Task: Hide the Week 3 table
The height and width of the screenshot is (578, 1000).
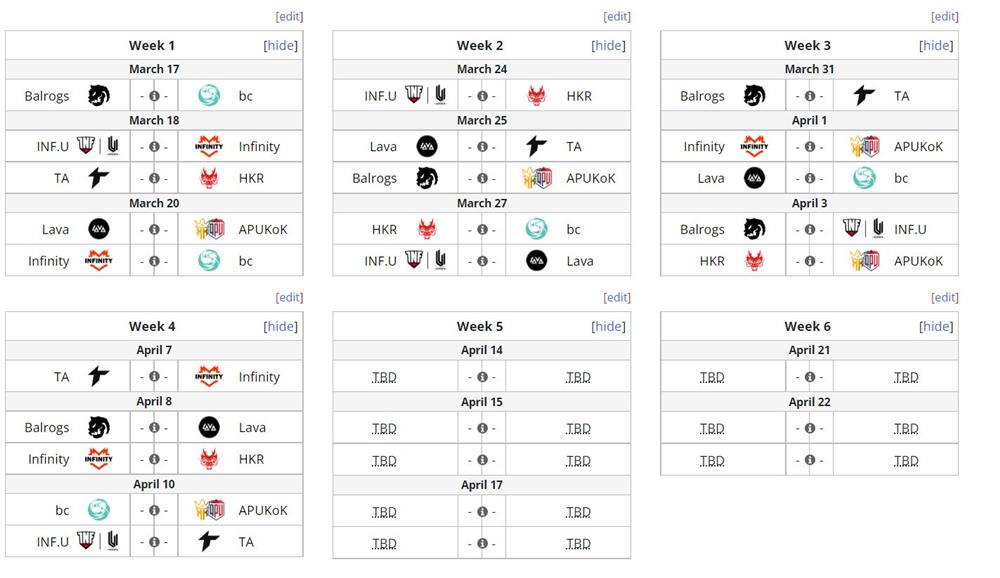Action: (936, 45)
